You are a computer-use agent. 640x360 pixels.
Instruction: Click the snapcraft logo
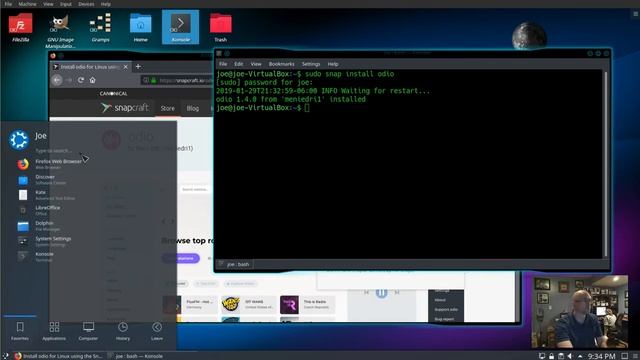pyautogui.click(x=125, y=108)
